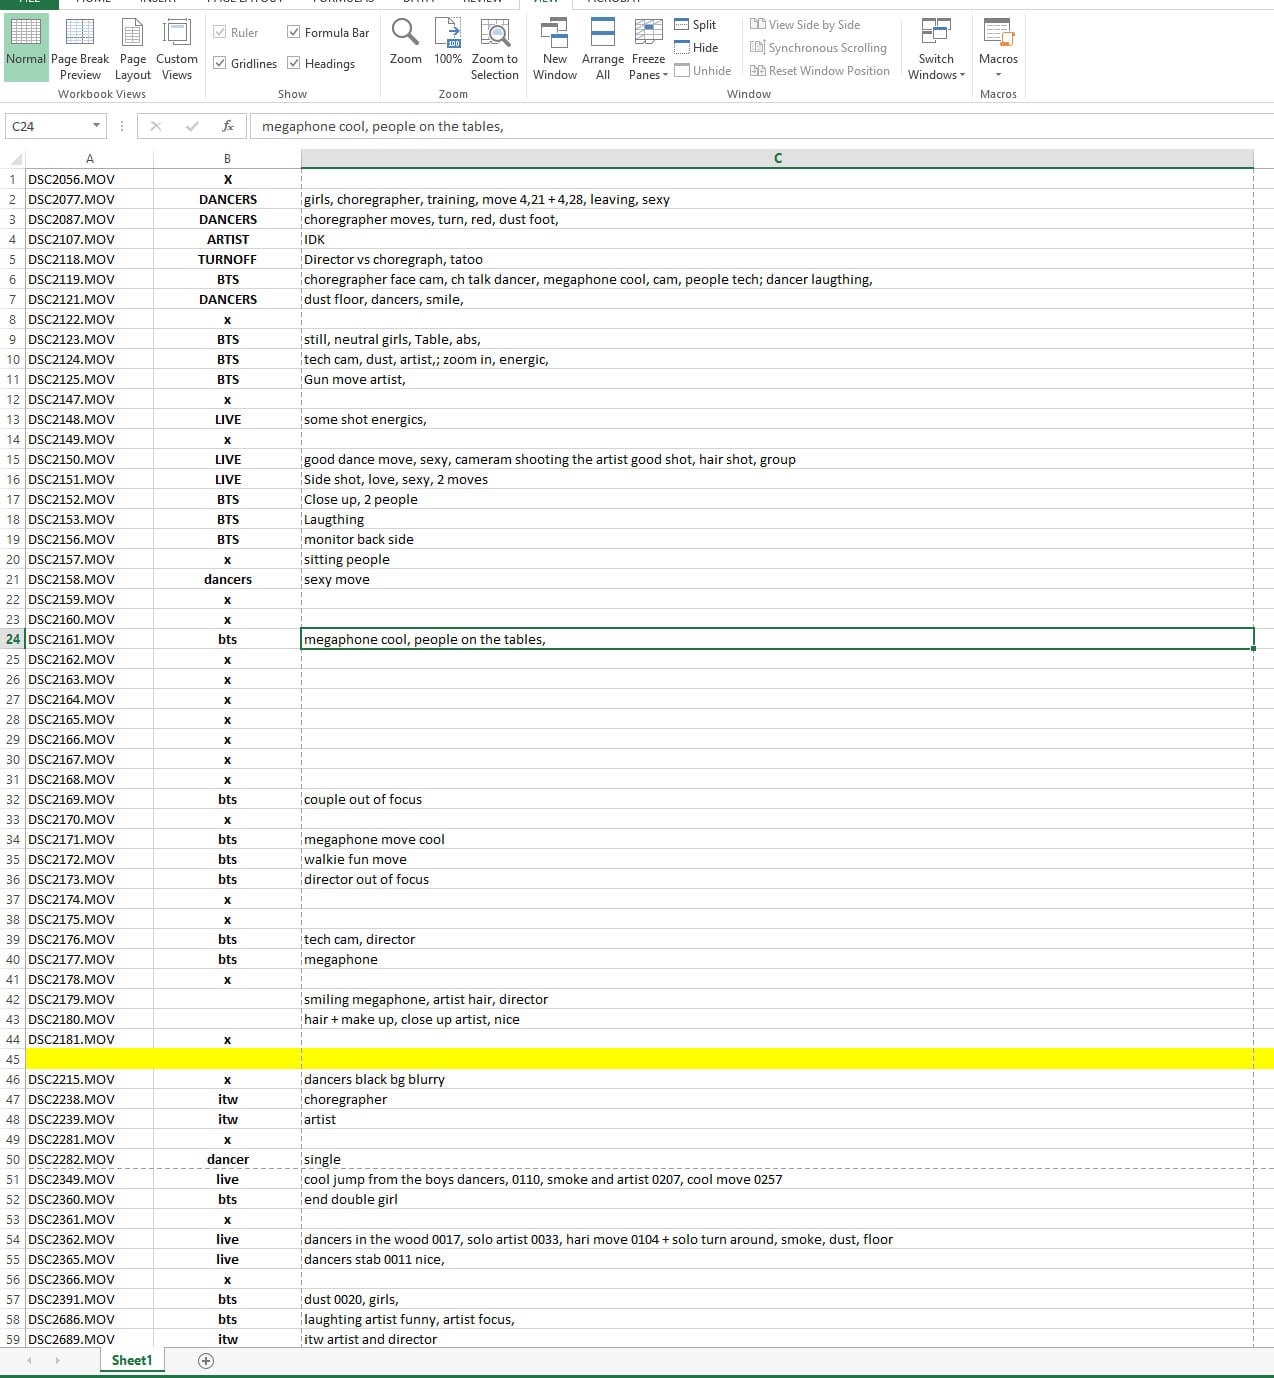This screenshot has width=1274, height=1378.
Task: Click Arrange All windows
Action: pyautogui.click(x=603, y=48)
